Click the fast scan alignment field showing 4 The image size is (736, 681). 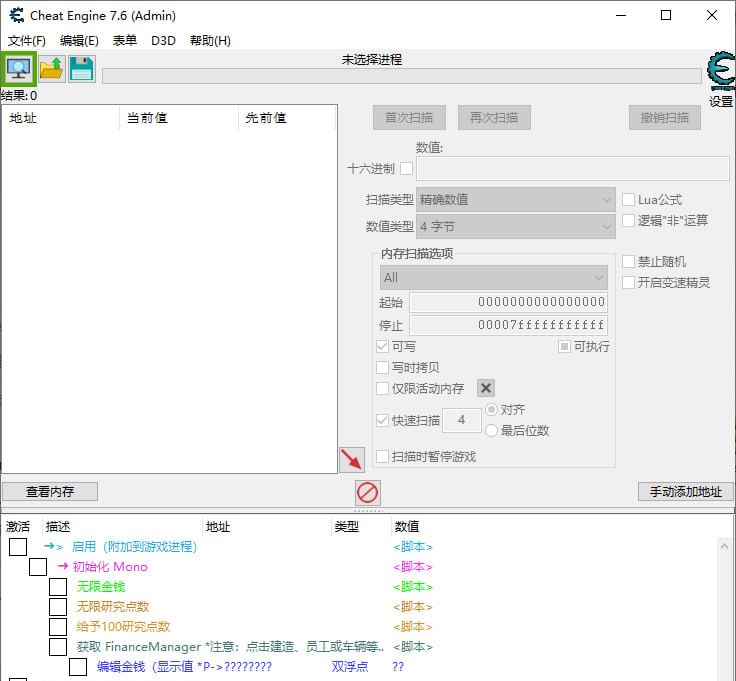[462, 420]
